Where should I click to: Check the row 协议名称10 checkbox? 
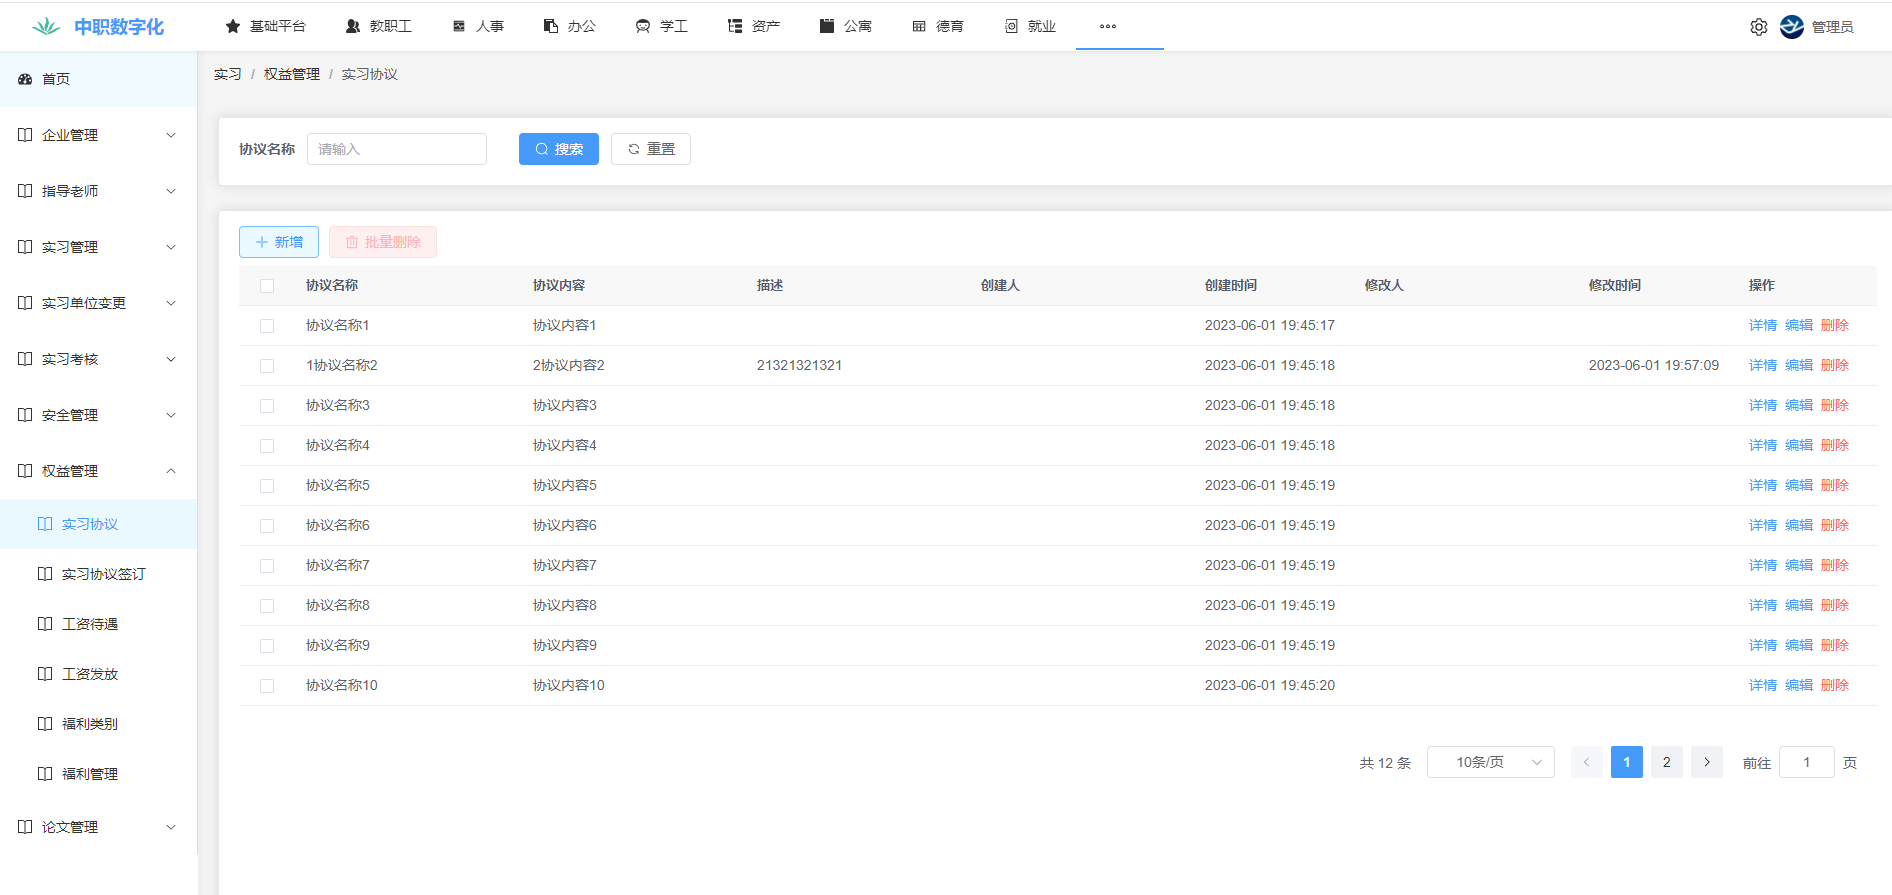pos(267,686)
